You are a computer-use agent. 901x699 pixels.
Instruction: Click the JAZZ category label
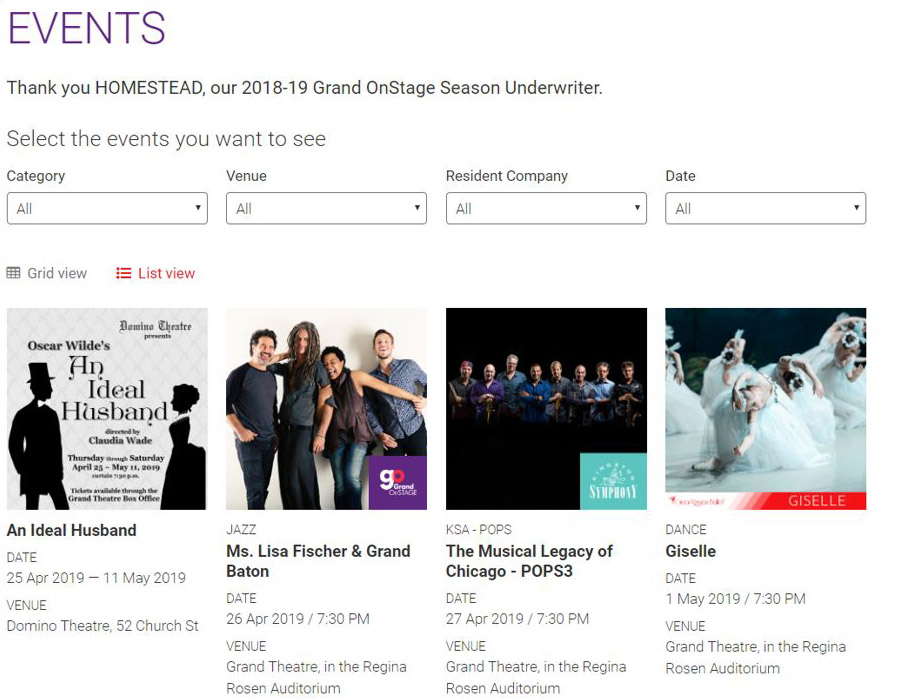(x=241, y=529)
